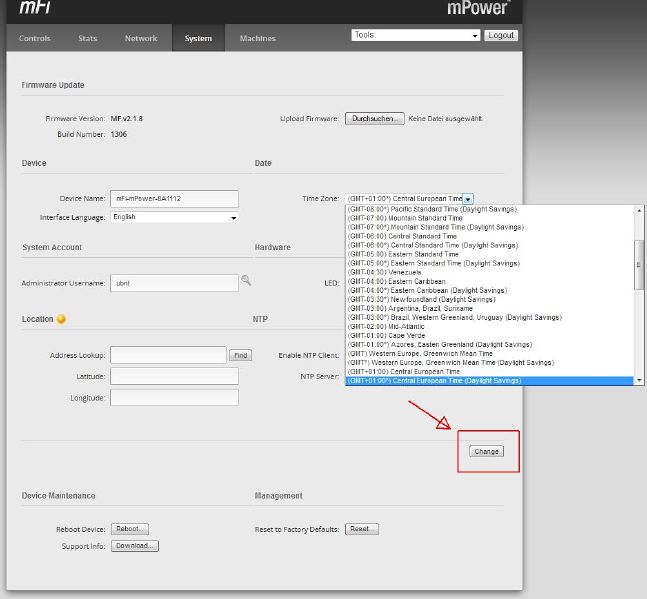Open the Tools dropdown menu
The width and height of the screenshot is (647, 599).
tap(416, 35)
